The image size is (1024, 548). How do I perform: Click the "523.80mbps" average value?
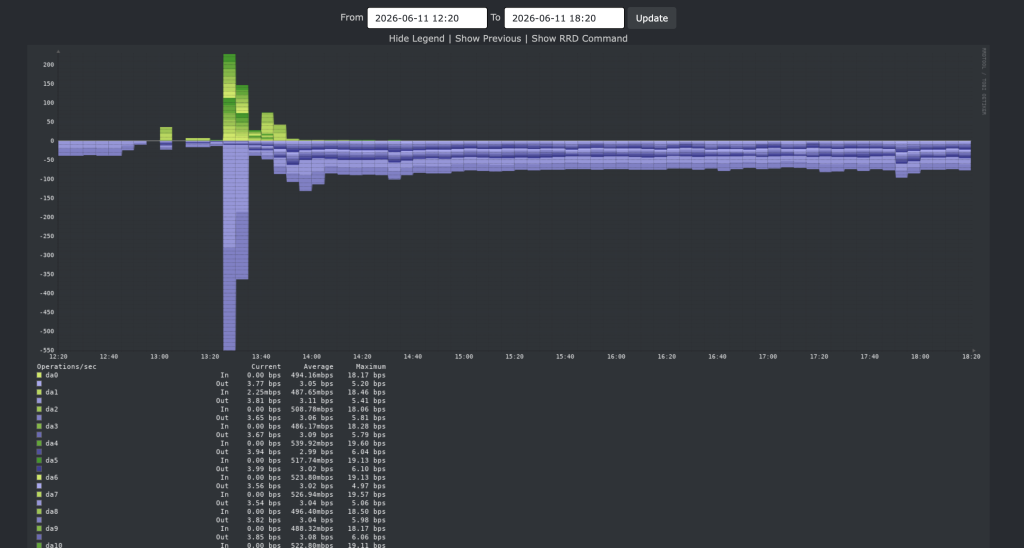click(312, 477)
